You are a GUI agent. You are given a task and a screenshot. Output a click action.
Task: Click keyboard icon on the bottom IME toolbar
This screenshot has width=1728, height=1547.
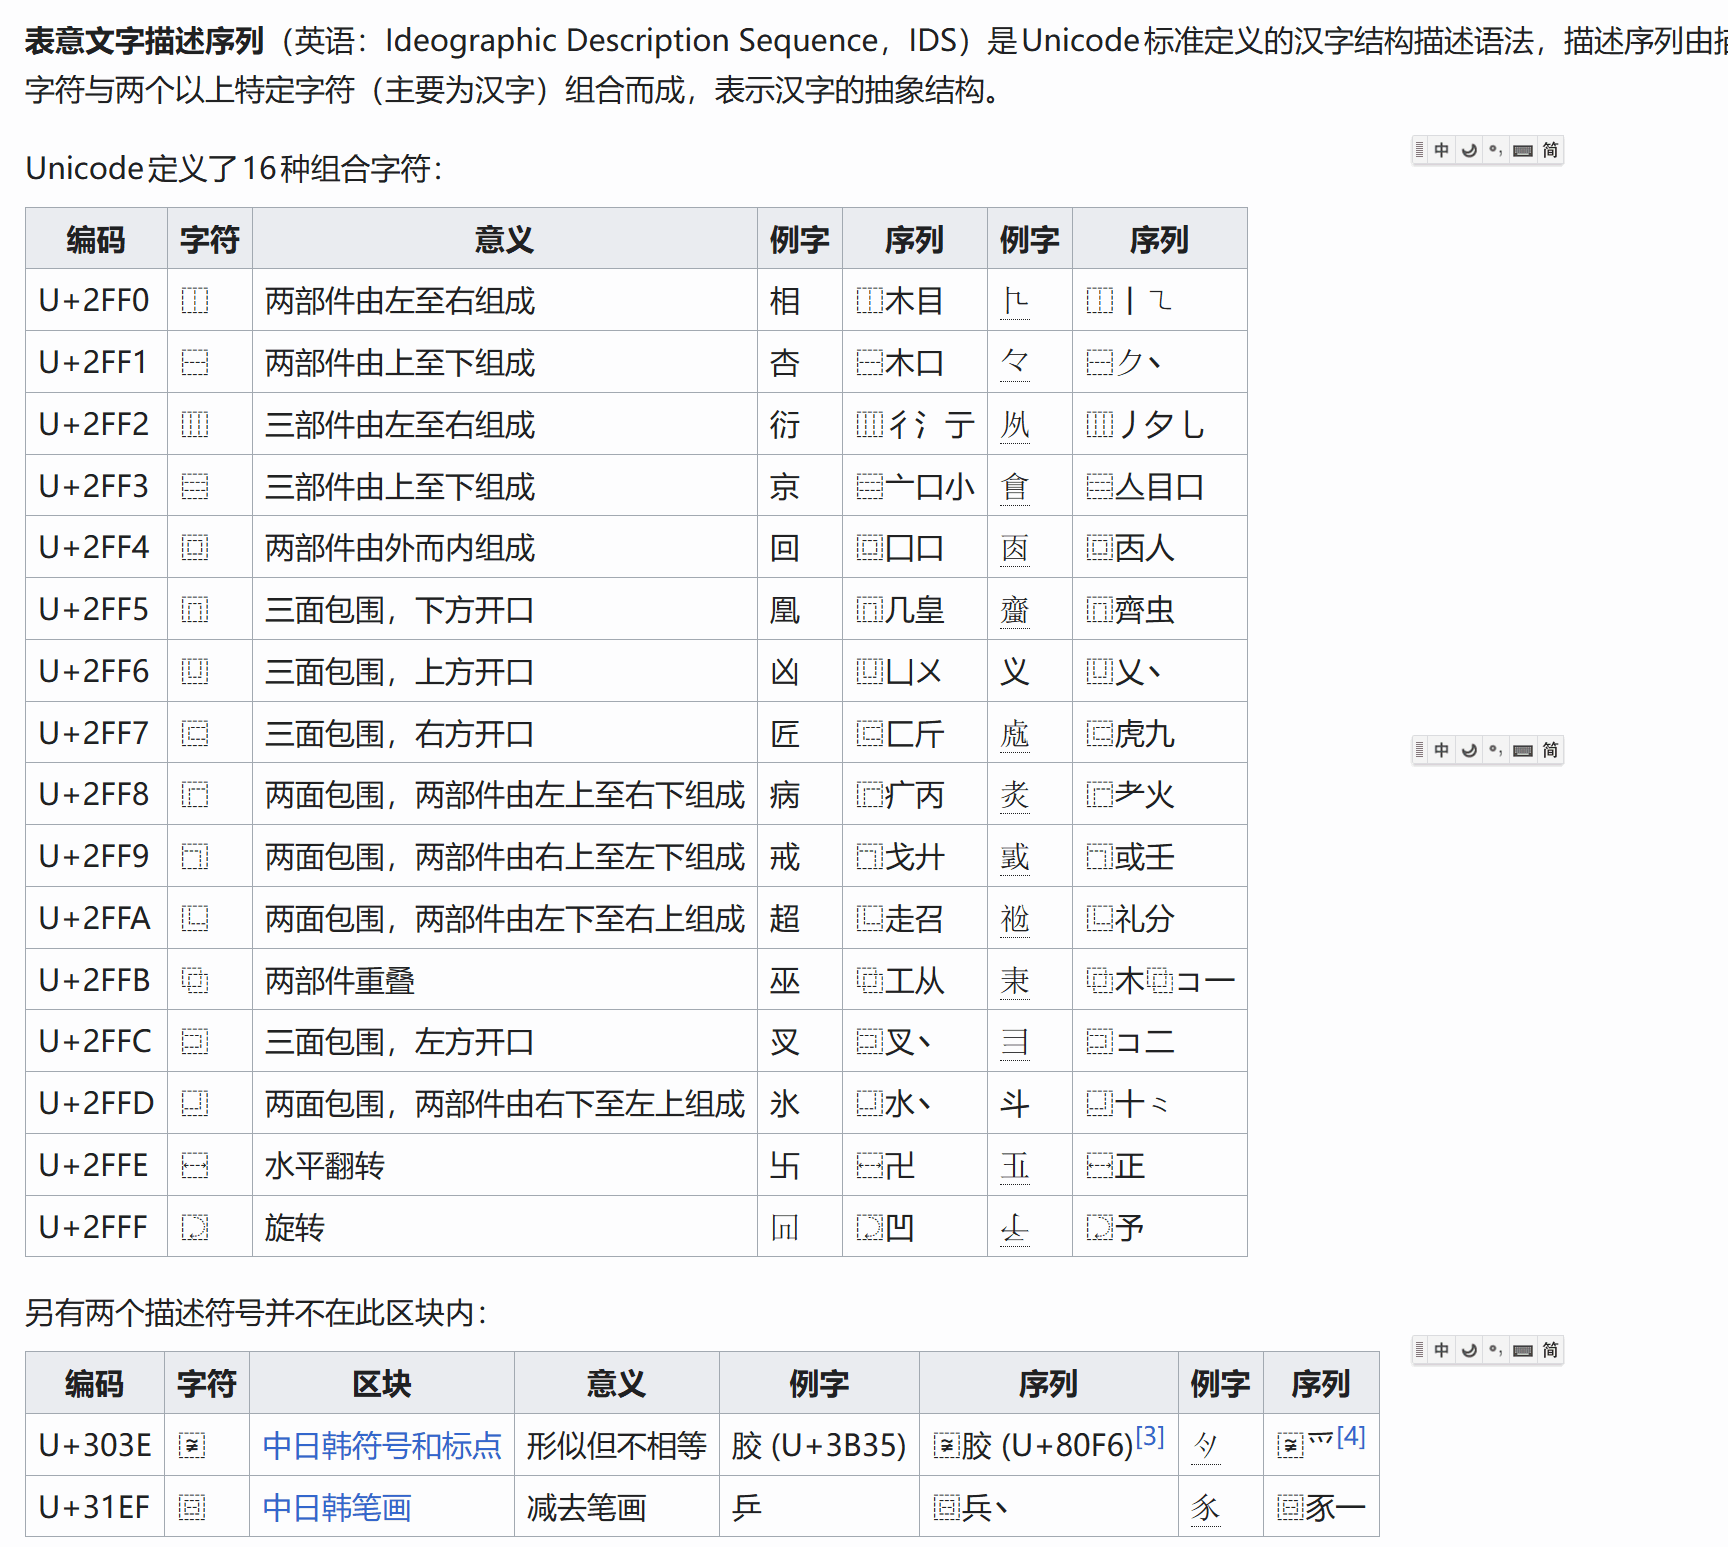pos(1523,1350)
